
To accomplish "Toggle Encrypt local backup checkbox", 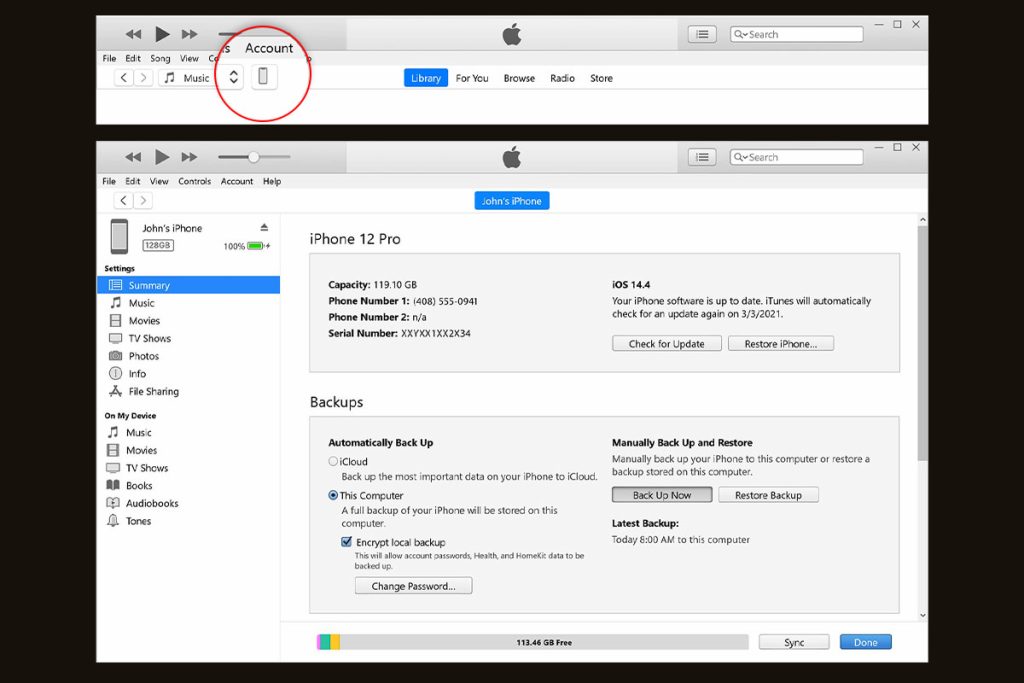I will tap(347, 541).
